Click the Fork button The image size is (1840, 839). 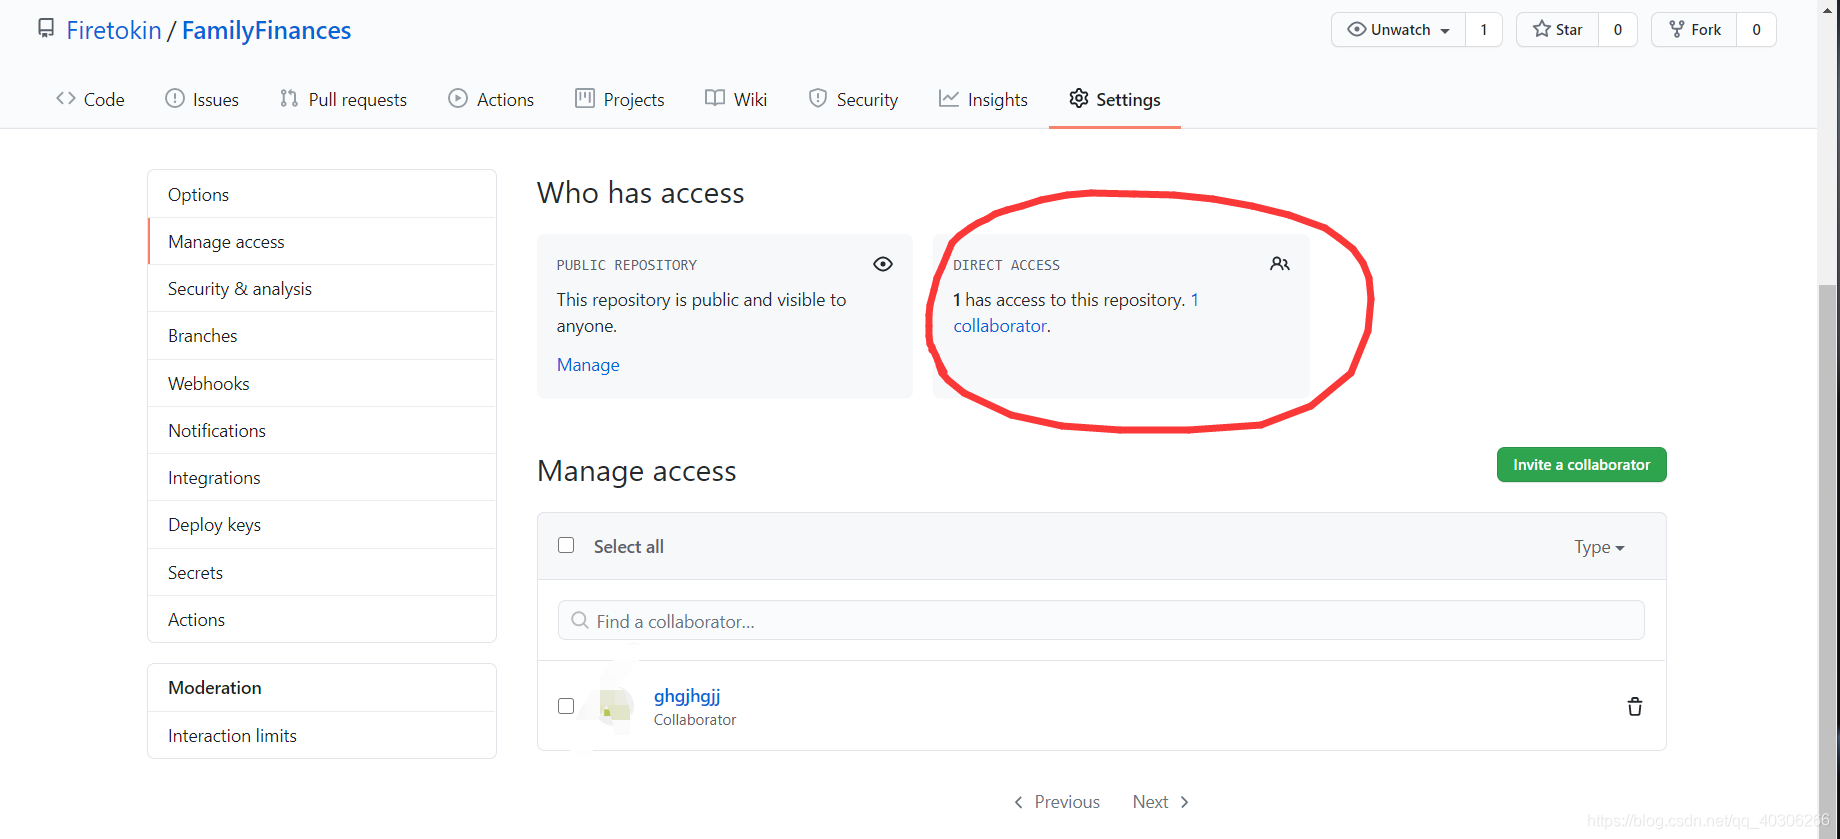[x=1695, y=30]
